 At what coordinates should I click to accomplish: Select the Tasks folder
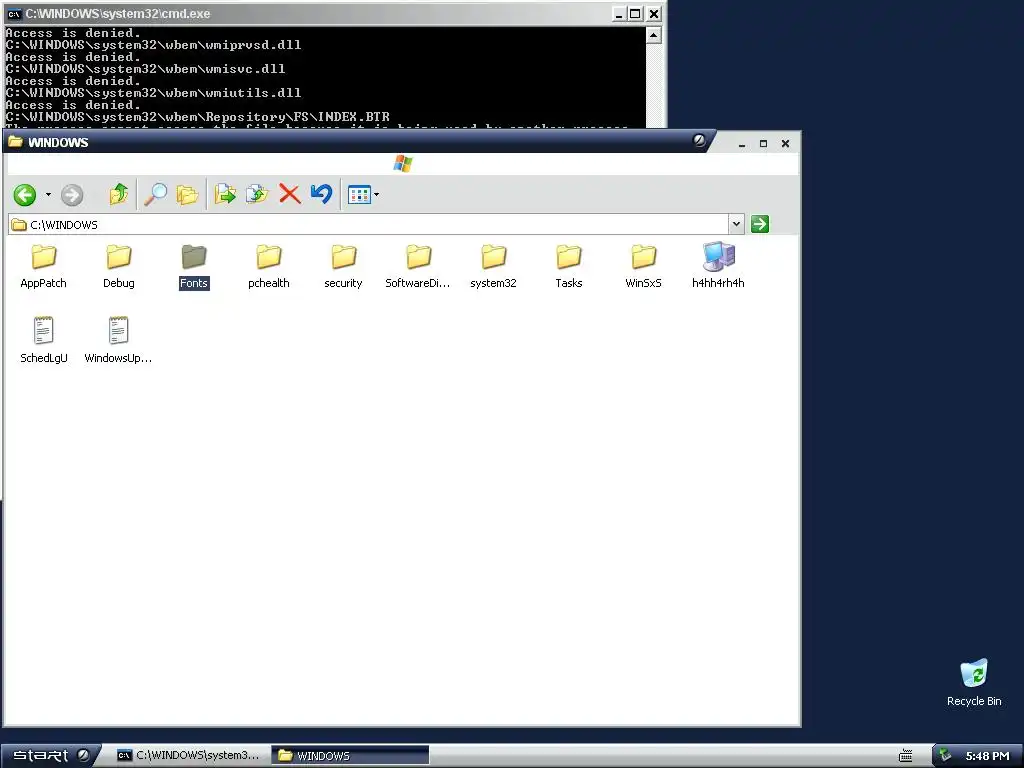(569, 266)
